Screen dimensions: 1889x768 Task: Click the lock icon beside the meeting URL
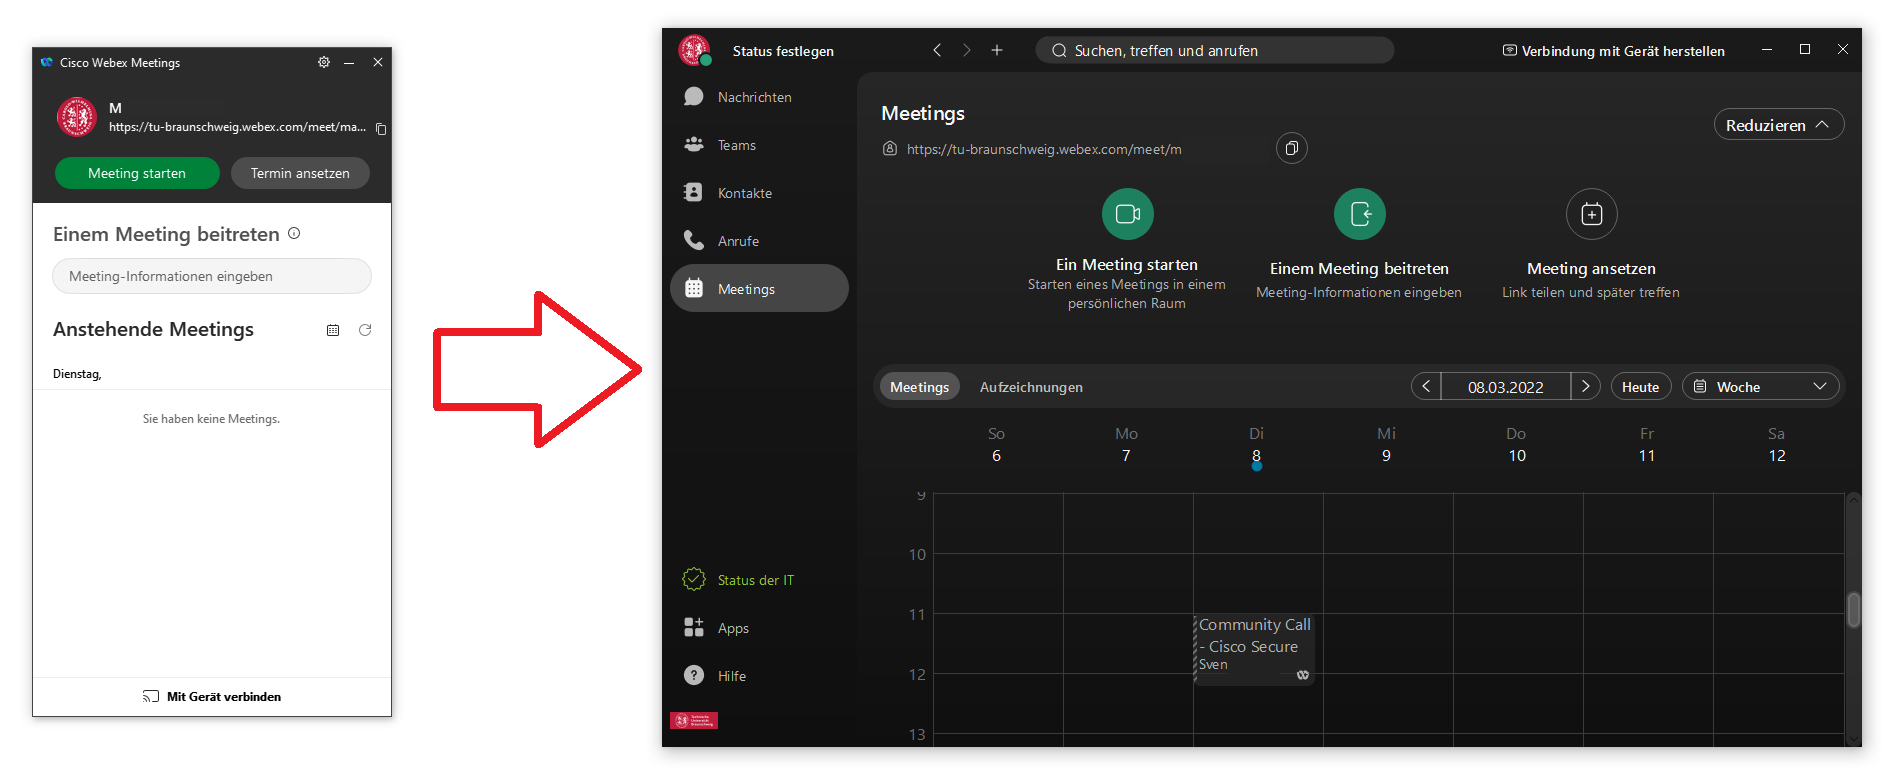(890, 148)
